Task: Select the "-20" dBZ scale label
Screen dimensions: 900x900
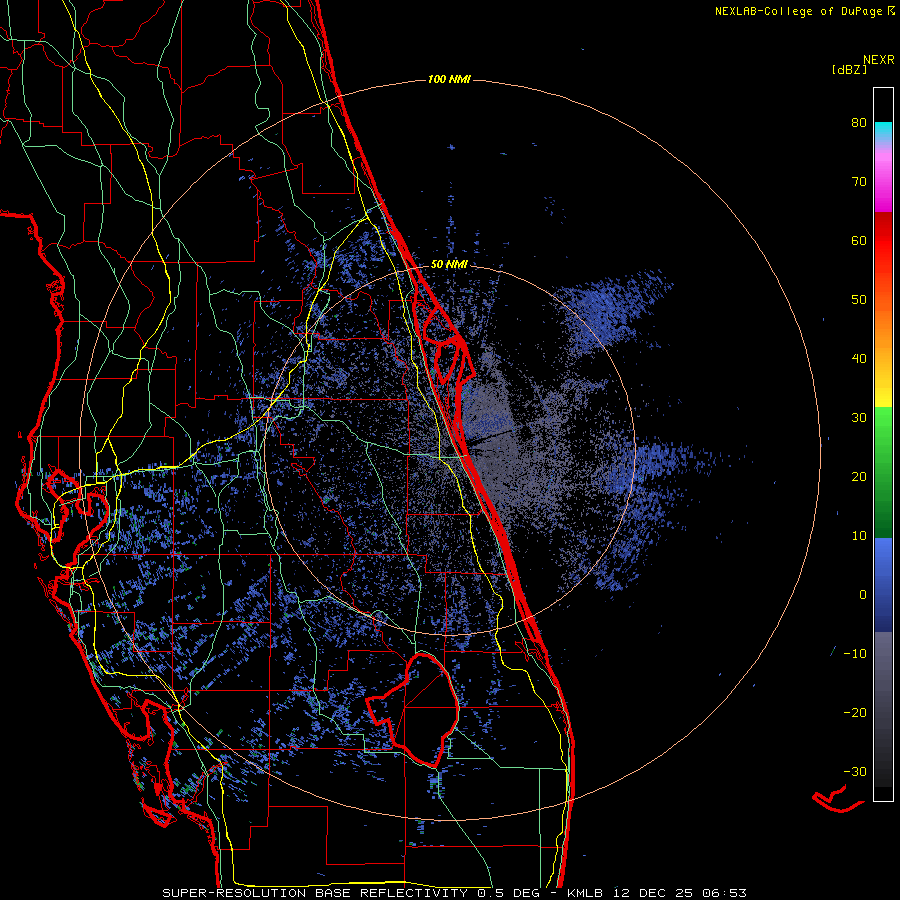Action: 855,712
